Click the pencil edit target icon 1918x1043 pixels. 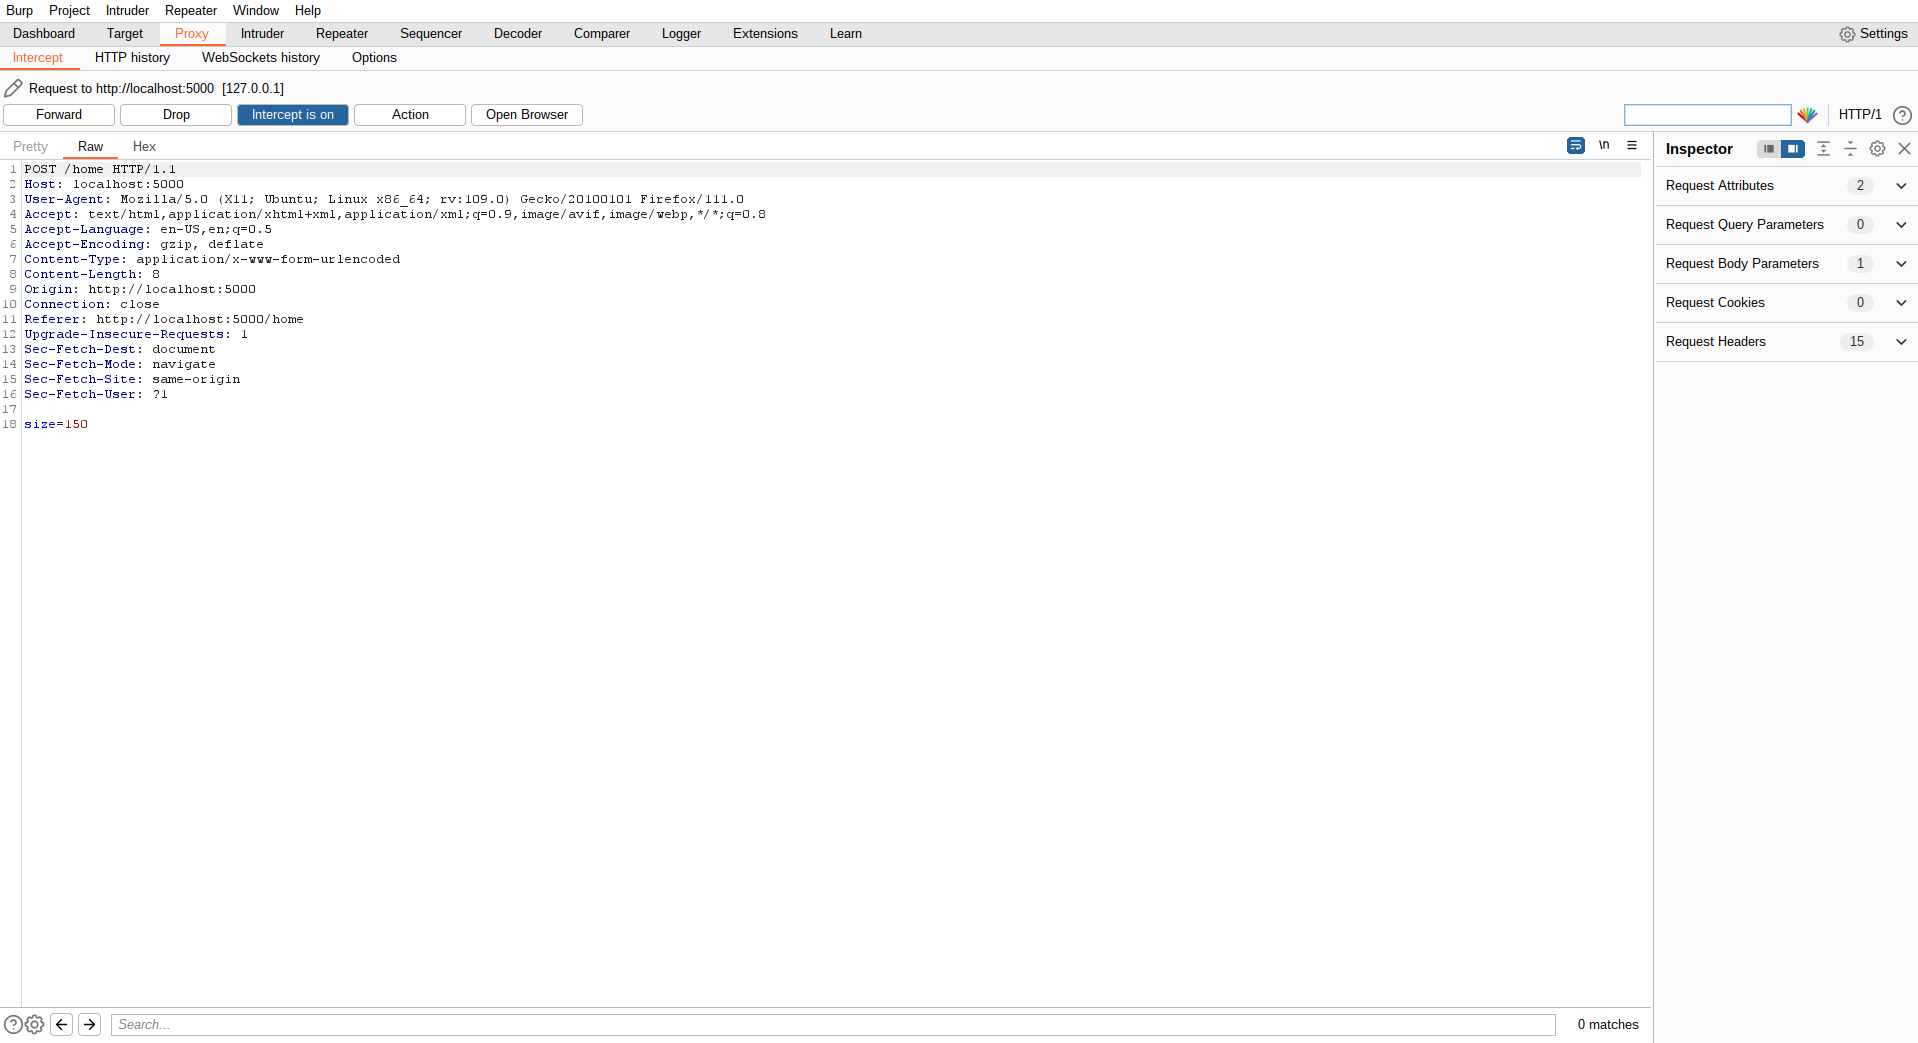tap(13, 88)
